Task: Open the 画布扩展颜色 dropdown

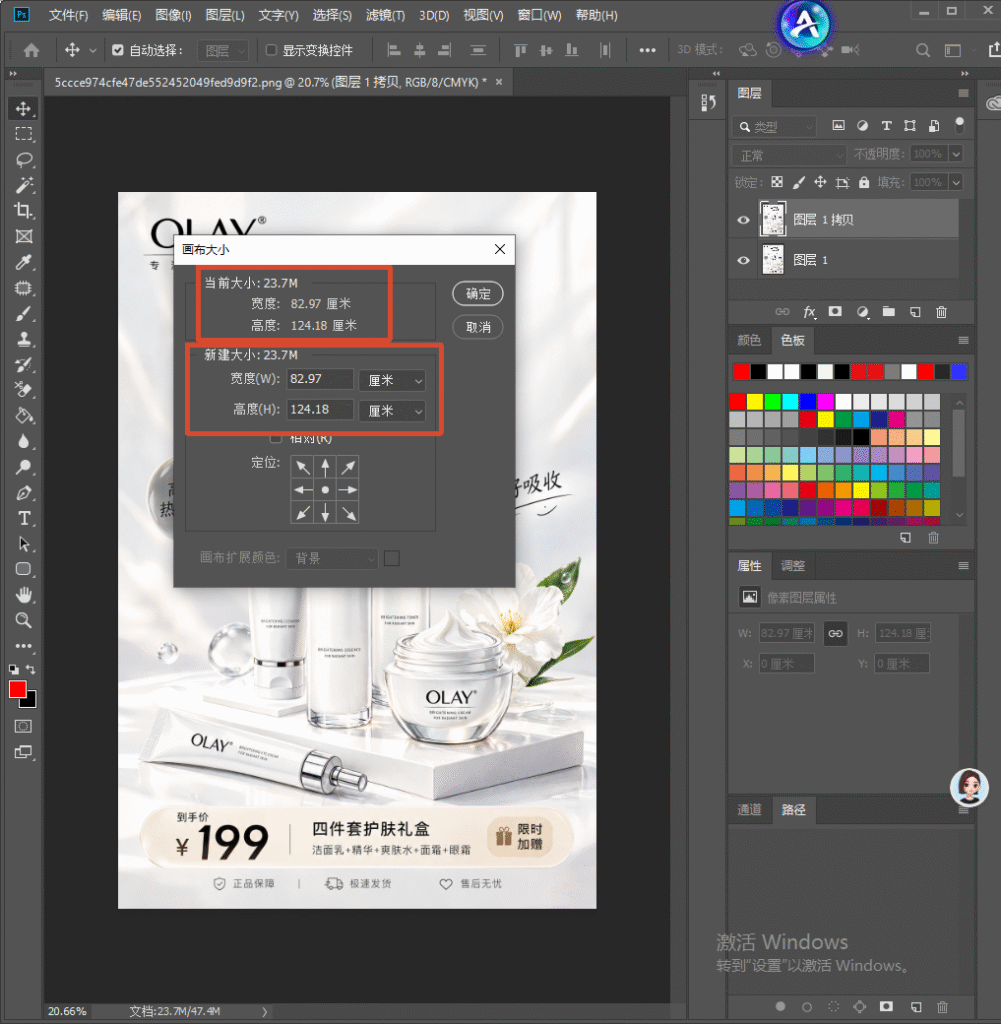Action: pyautogui.click(x=332, y=558)
